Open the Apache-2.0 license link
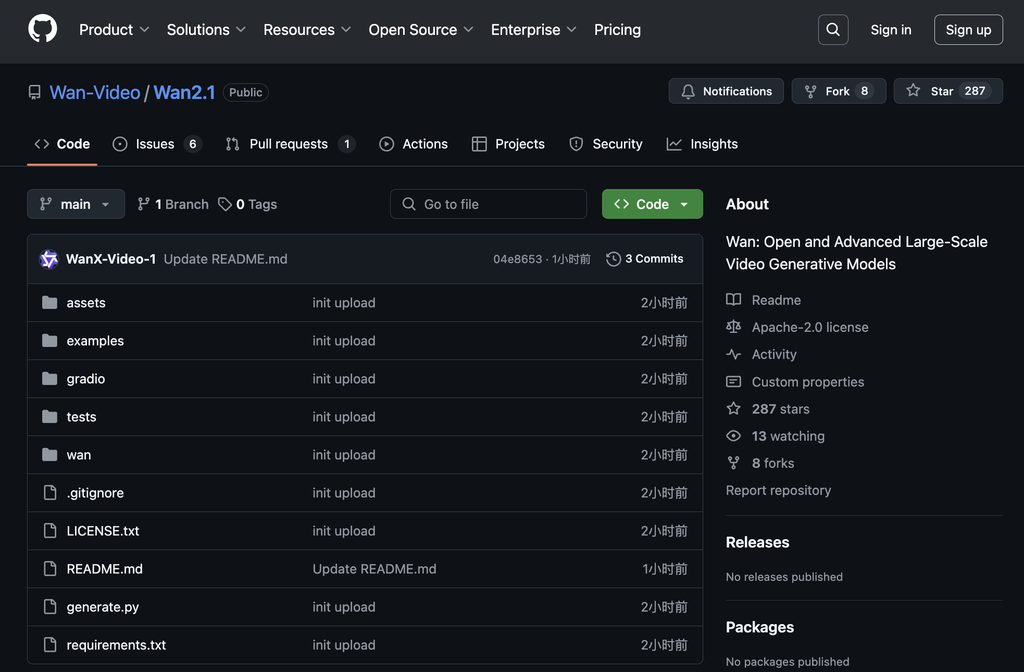 point(810,327)
